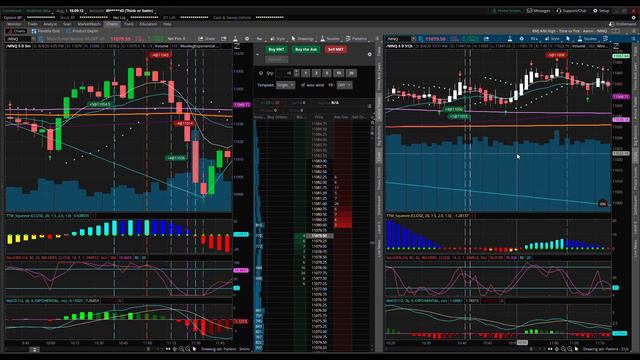Zoom out on right chart bottom toolbar
This screenshot has width=640, height=360.
569,349
